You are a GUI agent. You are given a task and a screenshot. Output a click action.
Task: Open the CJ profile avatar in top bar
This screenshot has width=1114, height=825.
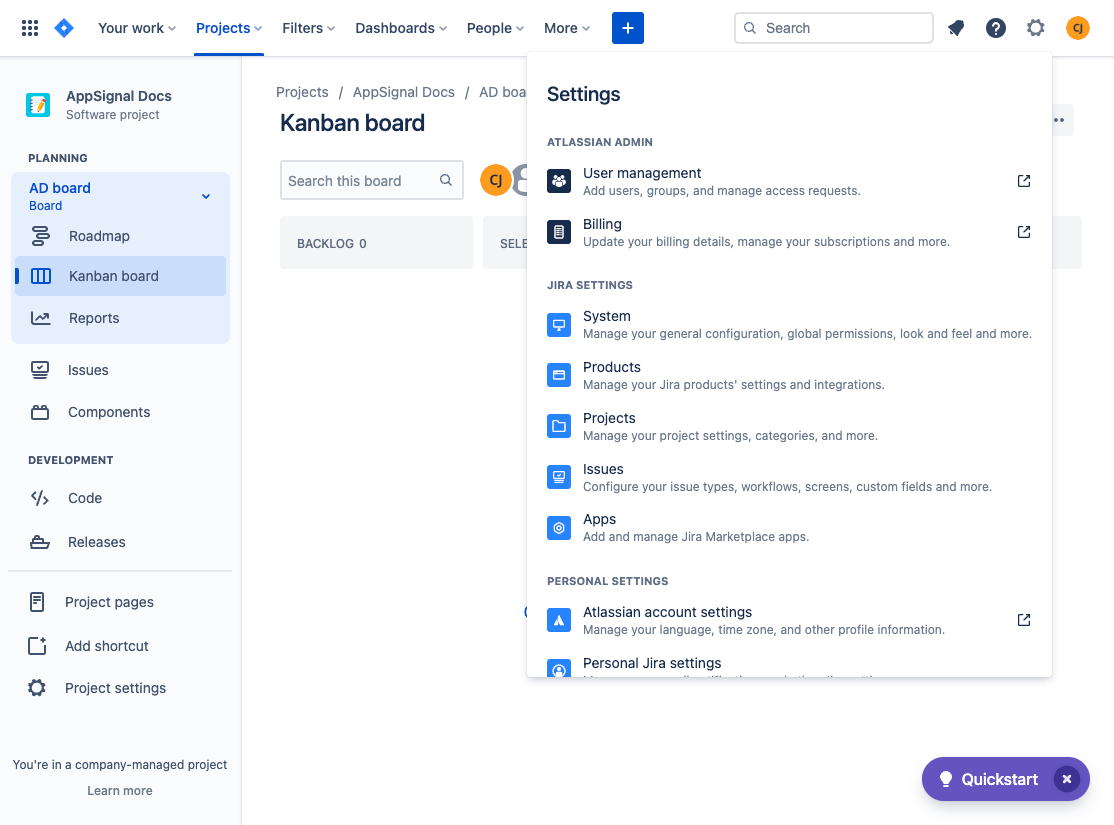tap(1077, 28)
